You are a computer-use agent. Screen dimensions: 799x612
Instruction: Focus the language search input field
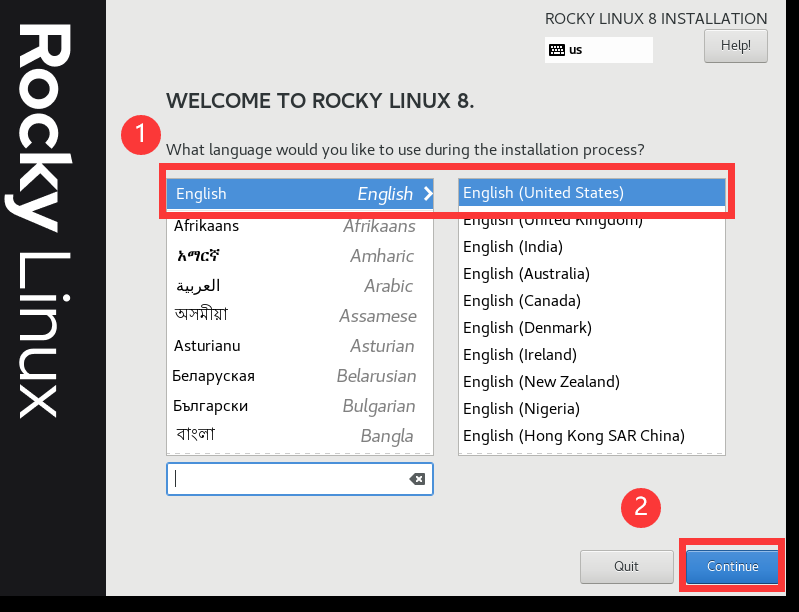pyautogui.click(x=300, y=479)
